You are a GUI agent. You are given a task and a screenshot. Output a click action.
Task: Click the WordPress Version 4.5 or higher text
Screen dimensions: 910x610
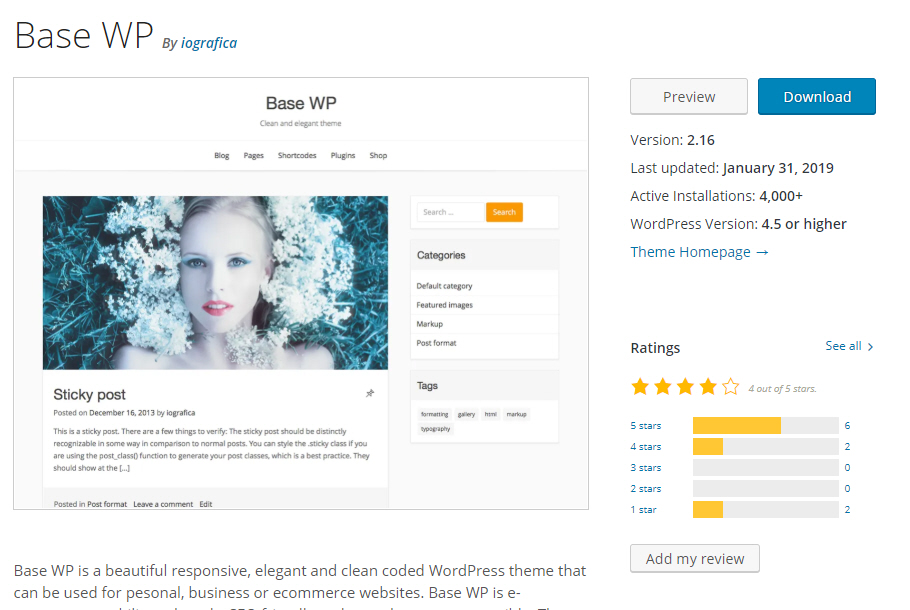pyautogui.click(x=738, y=224)
